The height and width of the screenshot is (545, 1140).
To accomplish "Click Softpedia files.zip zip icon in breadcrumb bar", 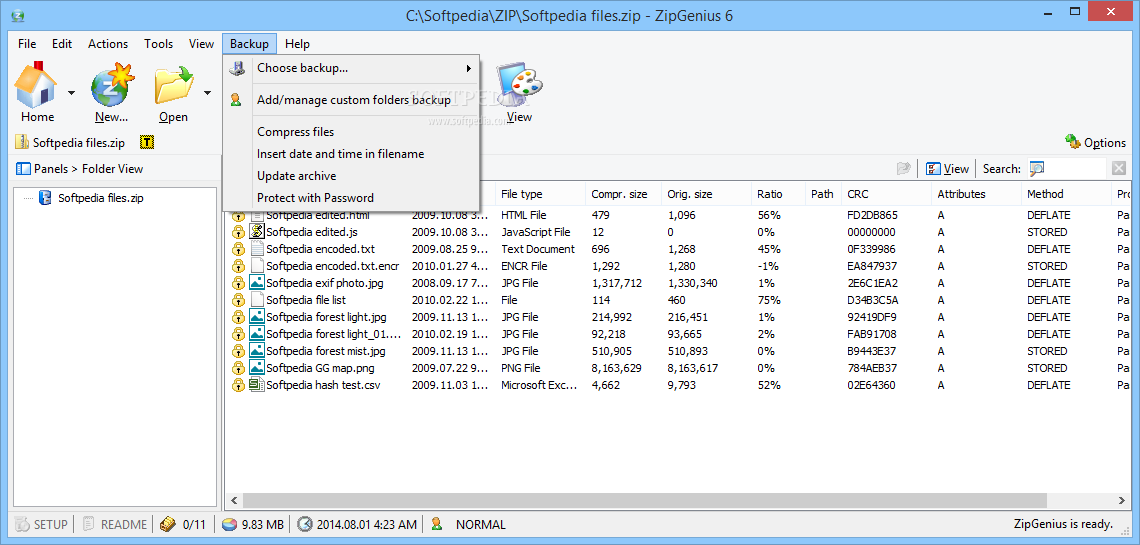I will [23, 142].
